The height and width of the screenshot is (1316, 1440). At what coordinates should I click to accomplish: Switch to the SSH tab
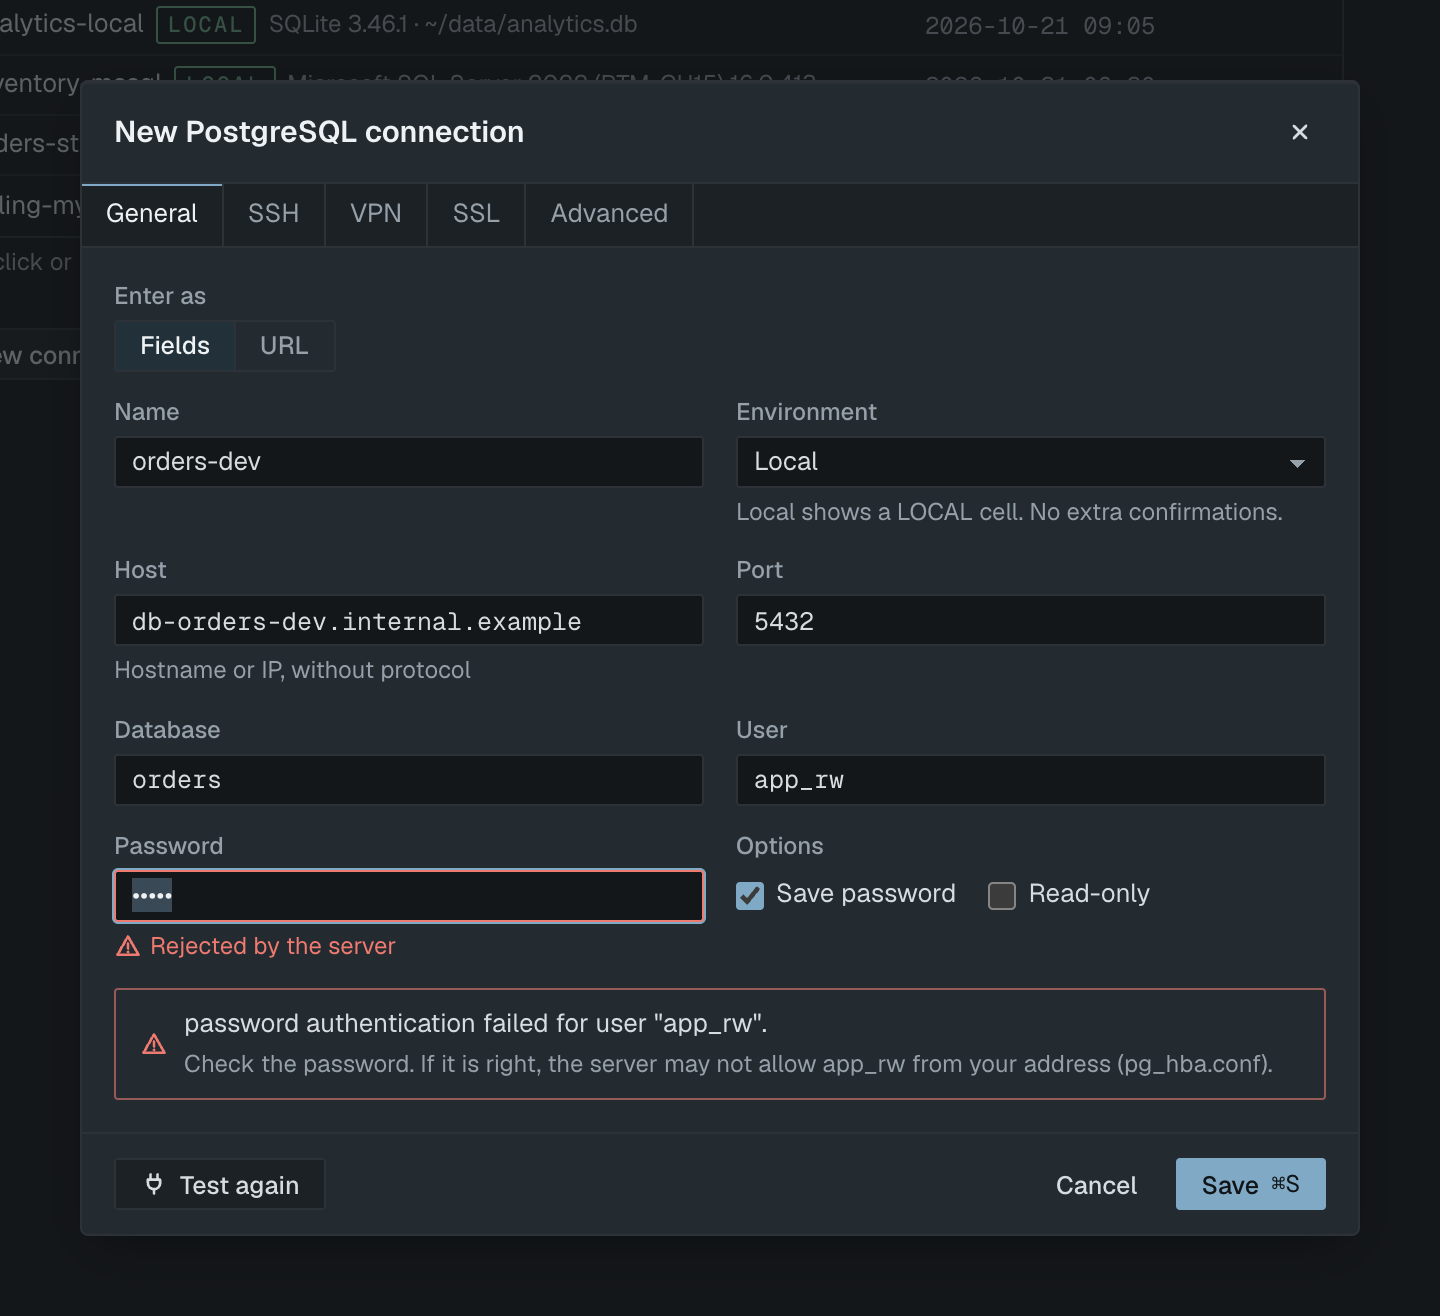click(x=274, y=214)
